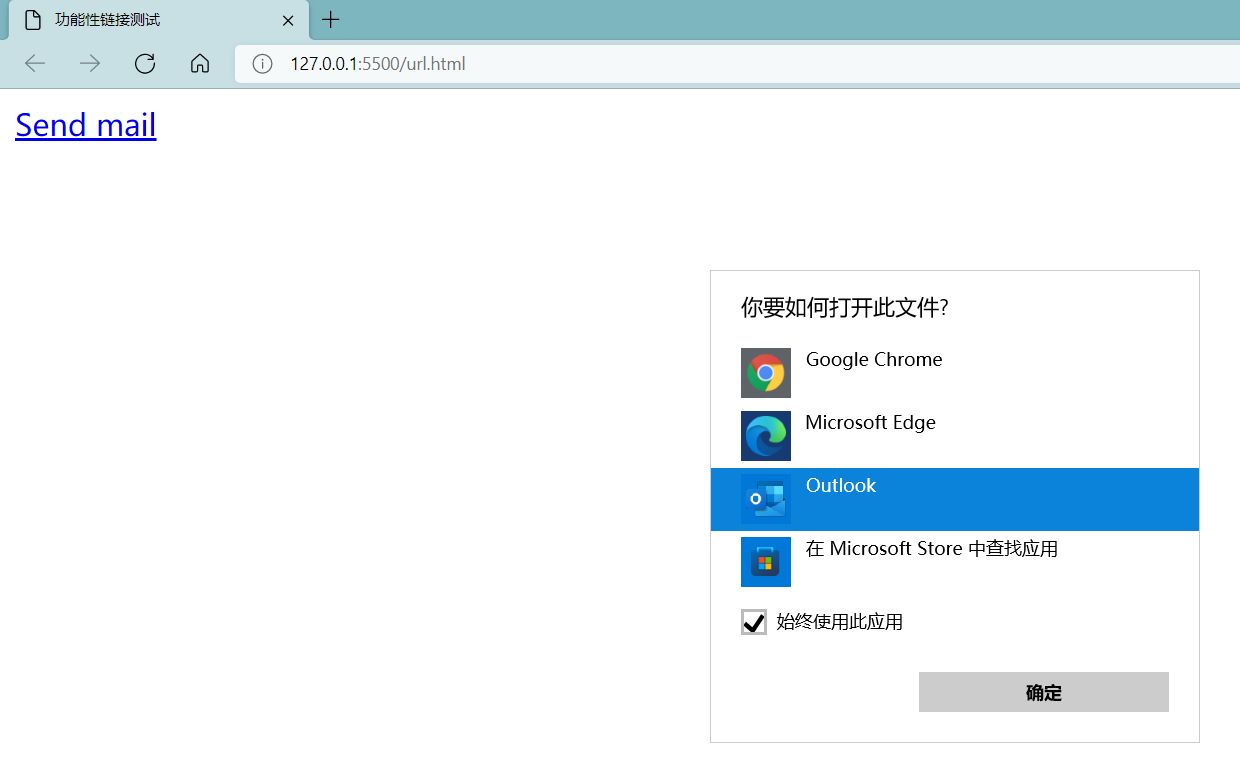Click the browser back arrow
This screenshot has height=768, width=1240.
[35, 64]
